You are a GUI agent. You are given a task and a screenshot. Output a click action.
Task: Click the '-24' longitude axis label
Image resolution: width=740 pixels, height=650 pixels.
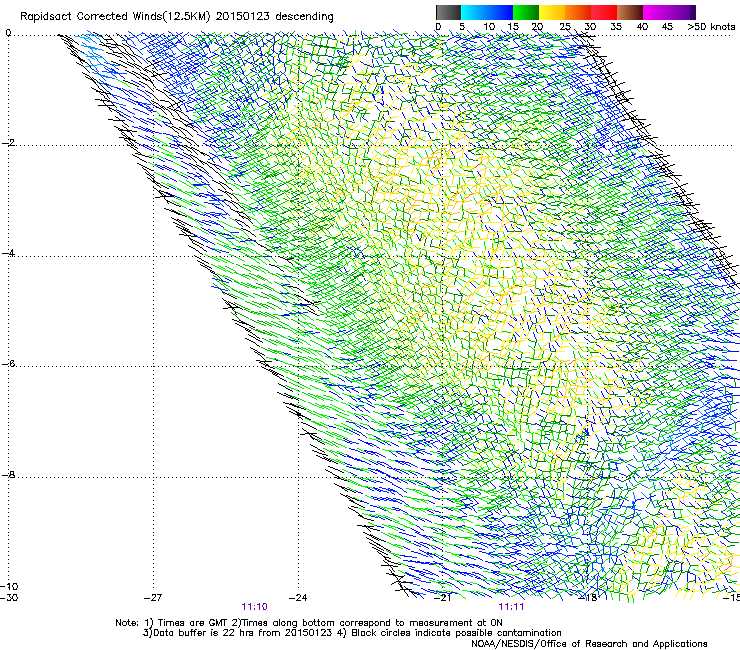[298, 598]
